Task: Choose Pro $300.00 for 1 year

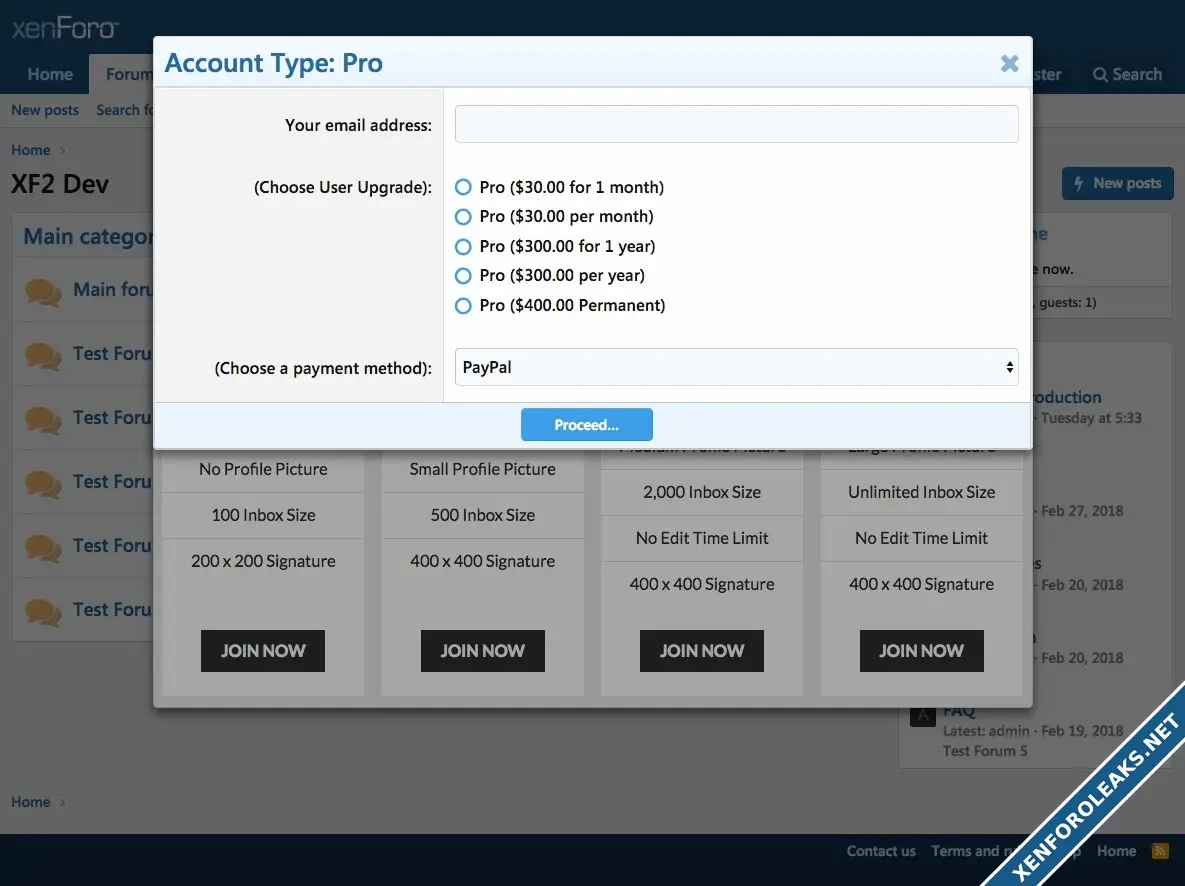Action: [463, 246]
